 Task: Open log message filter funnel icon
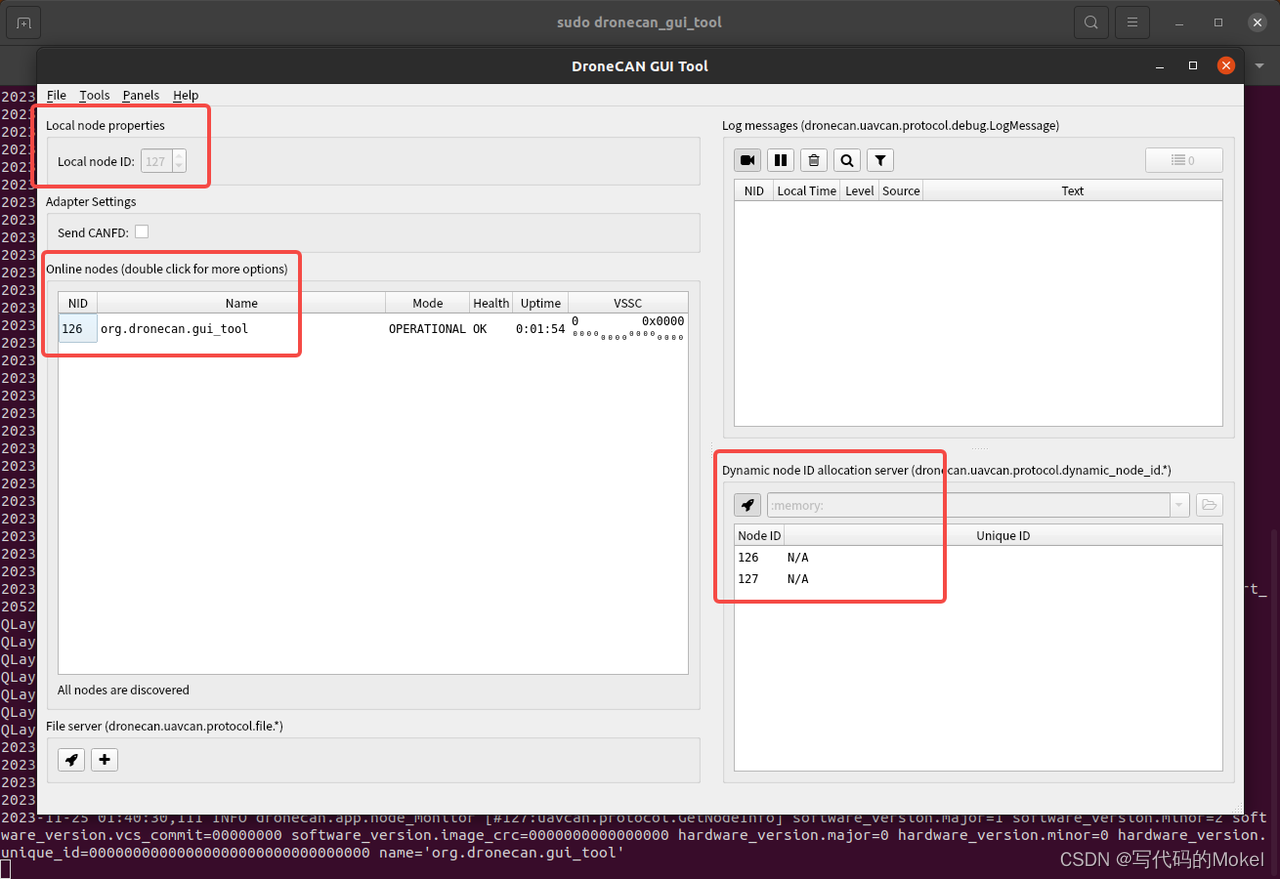click(879, 159)
